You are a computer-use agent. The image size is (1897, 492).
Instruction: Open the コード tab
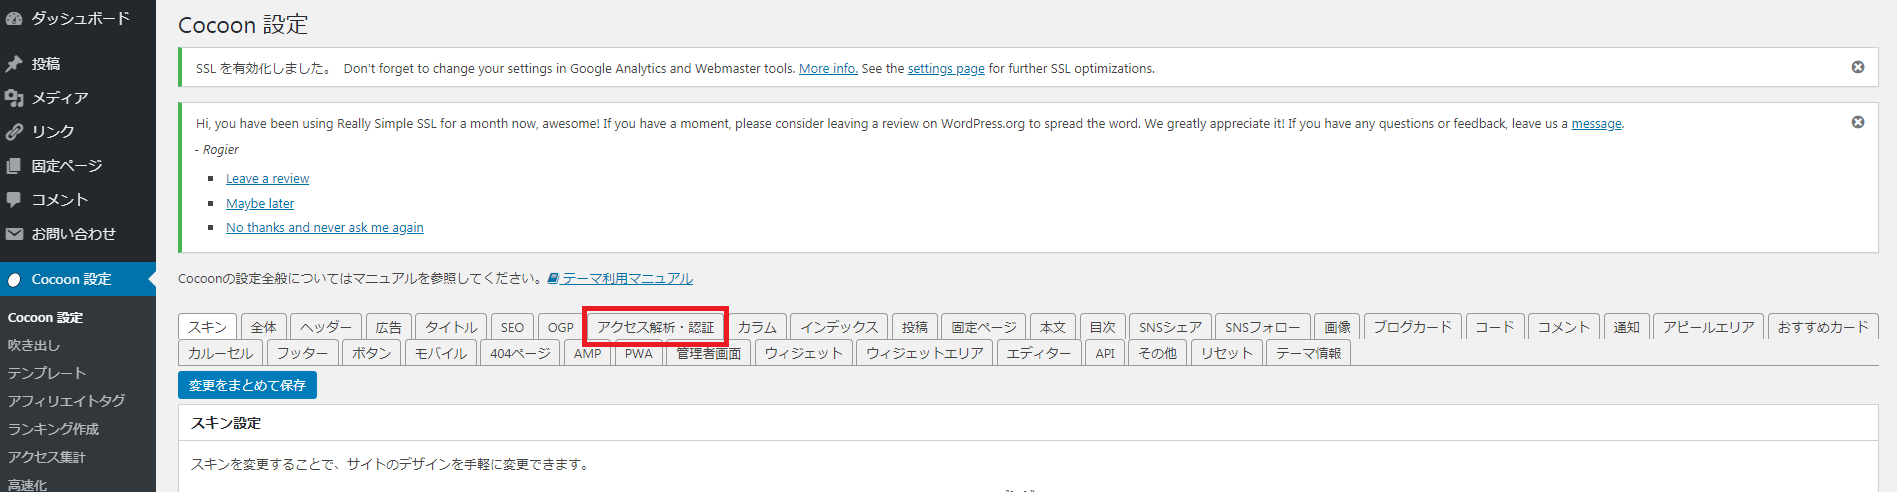1494,327
